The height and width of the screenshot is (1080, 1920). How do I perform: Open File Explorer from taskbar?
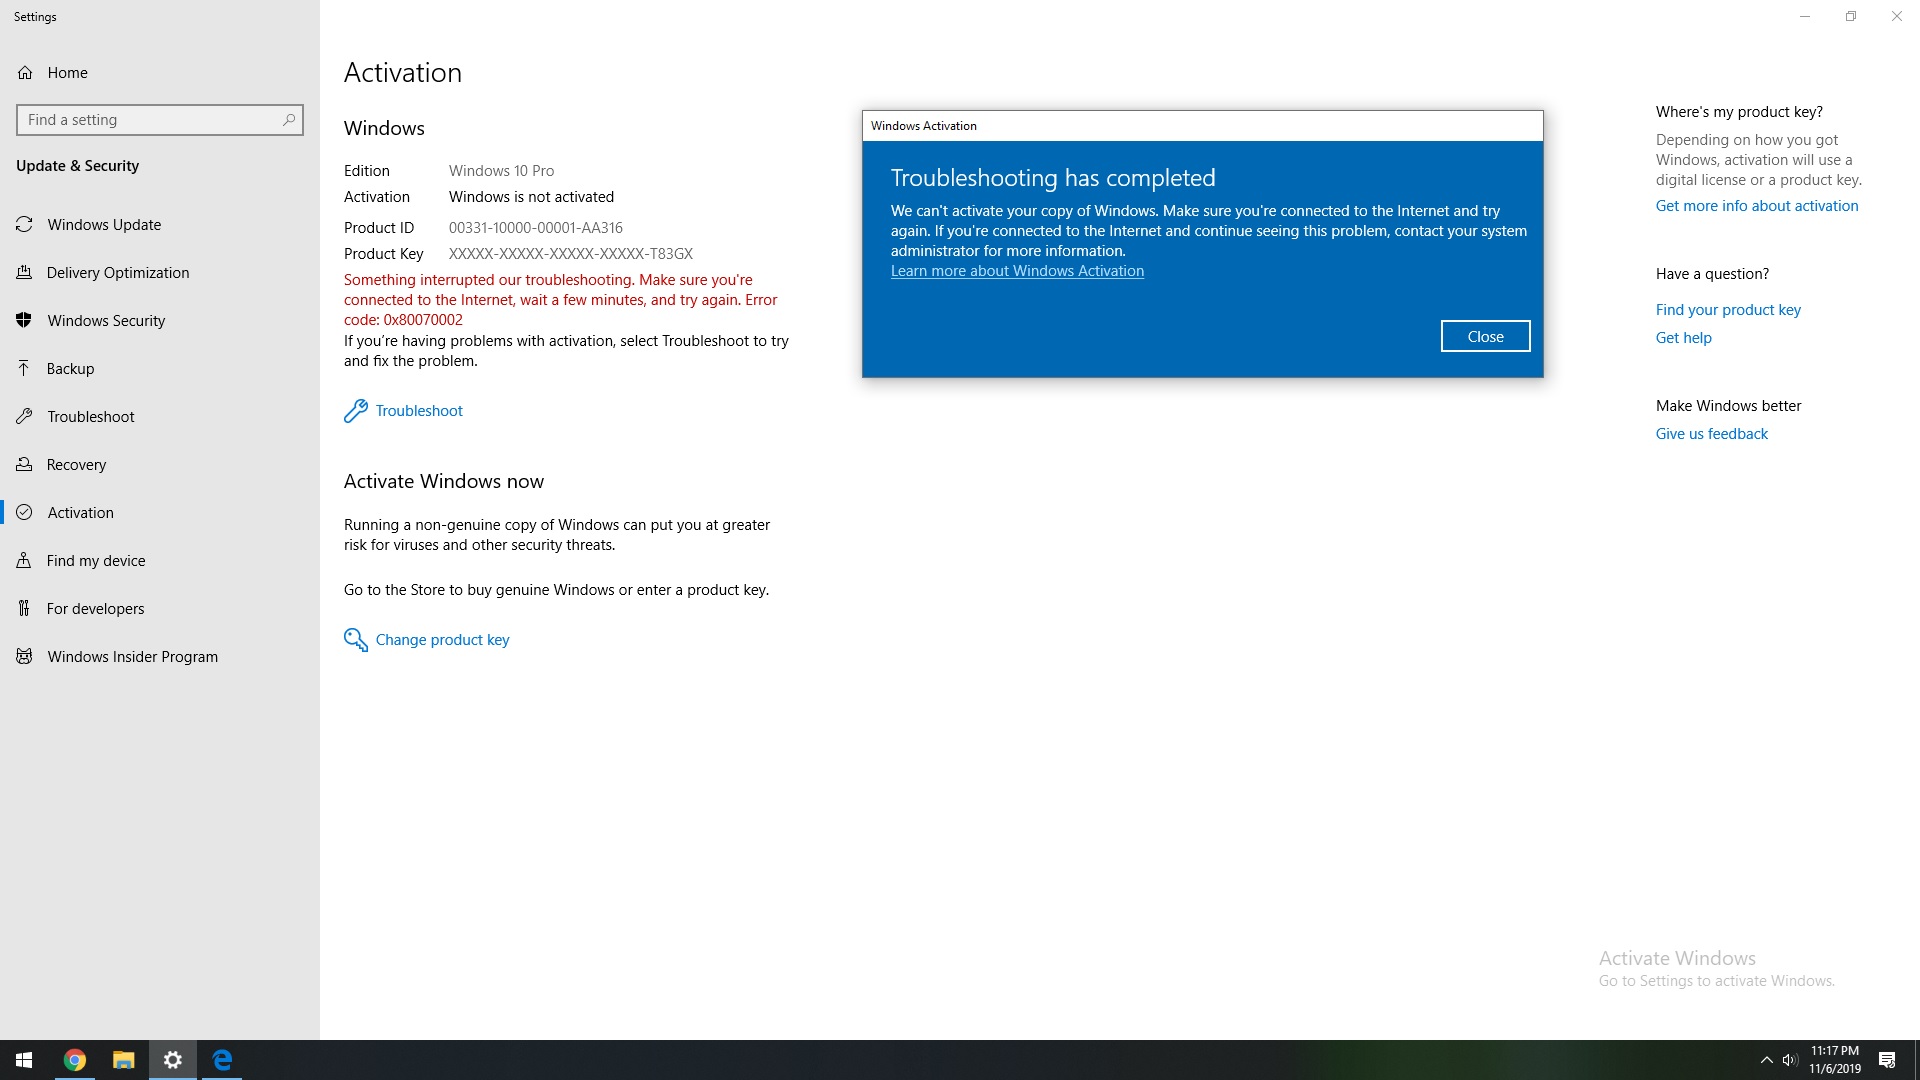[x=124, y=1060]
